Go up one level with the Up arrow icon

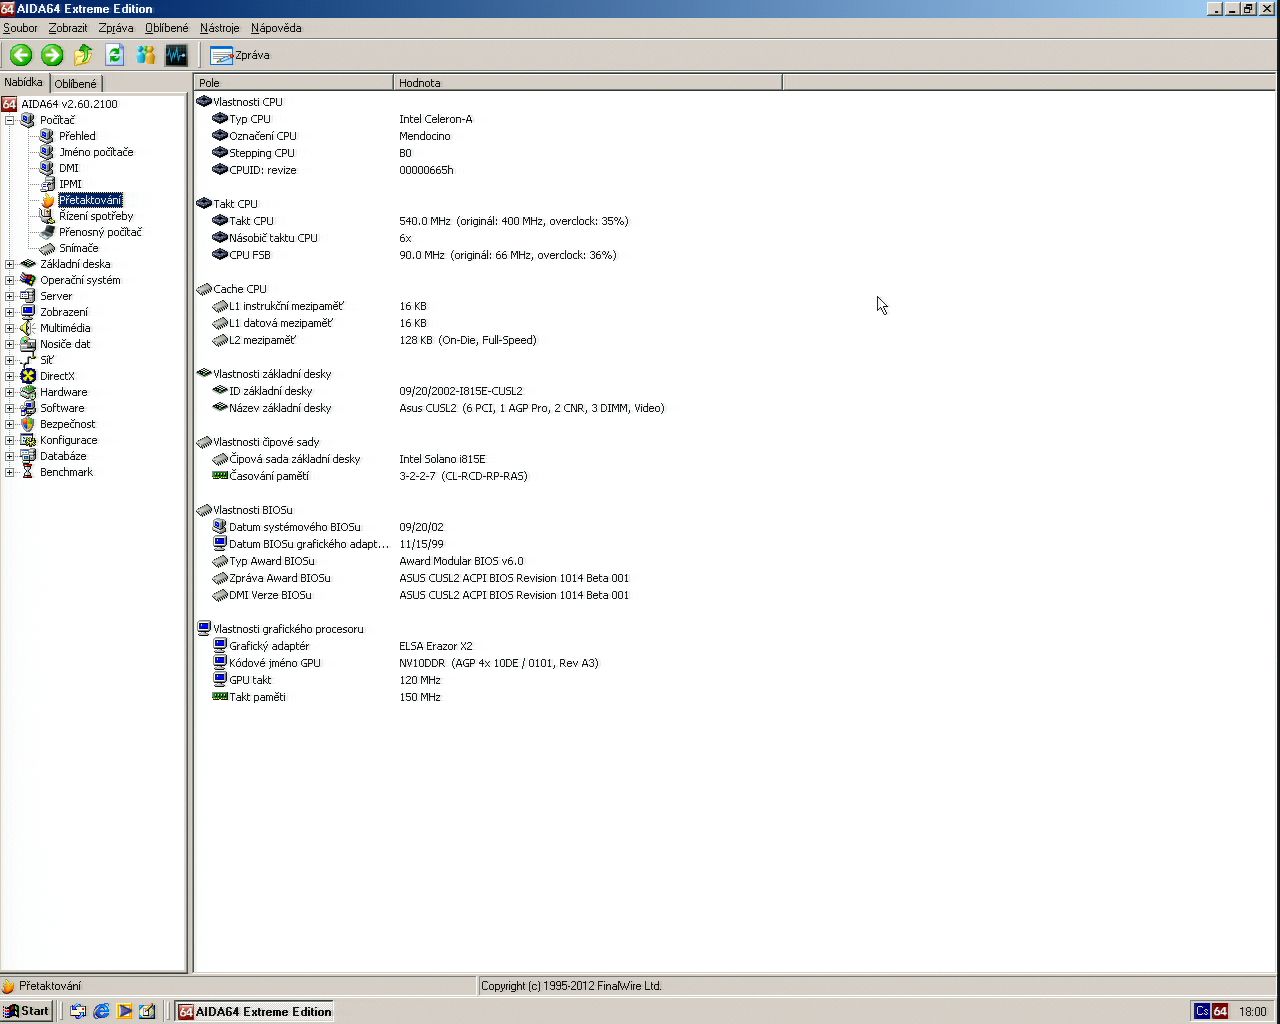(83, 55)
